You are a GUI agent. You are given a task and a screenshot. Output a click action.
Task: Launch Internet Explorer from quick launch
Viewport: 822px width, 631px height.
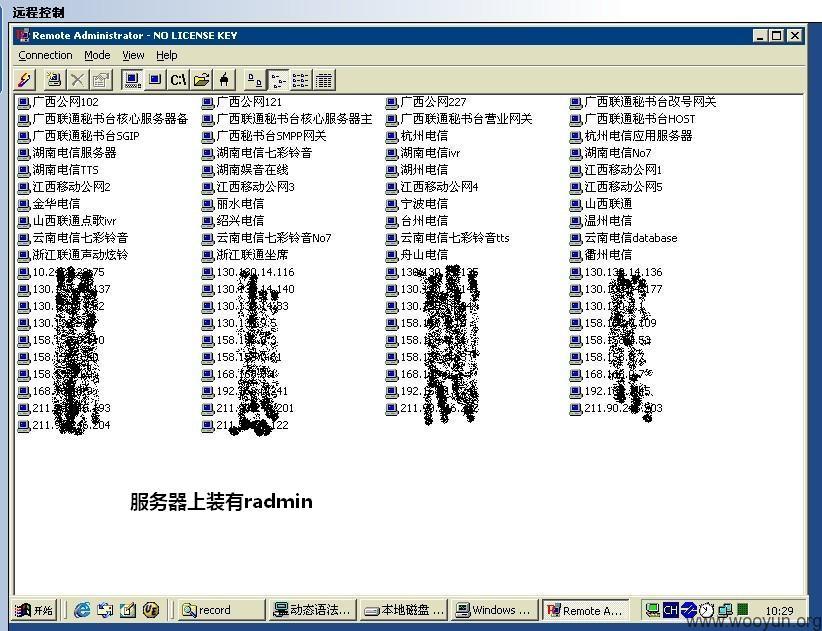82,610
